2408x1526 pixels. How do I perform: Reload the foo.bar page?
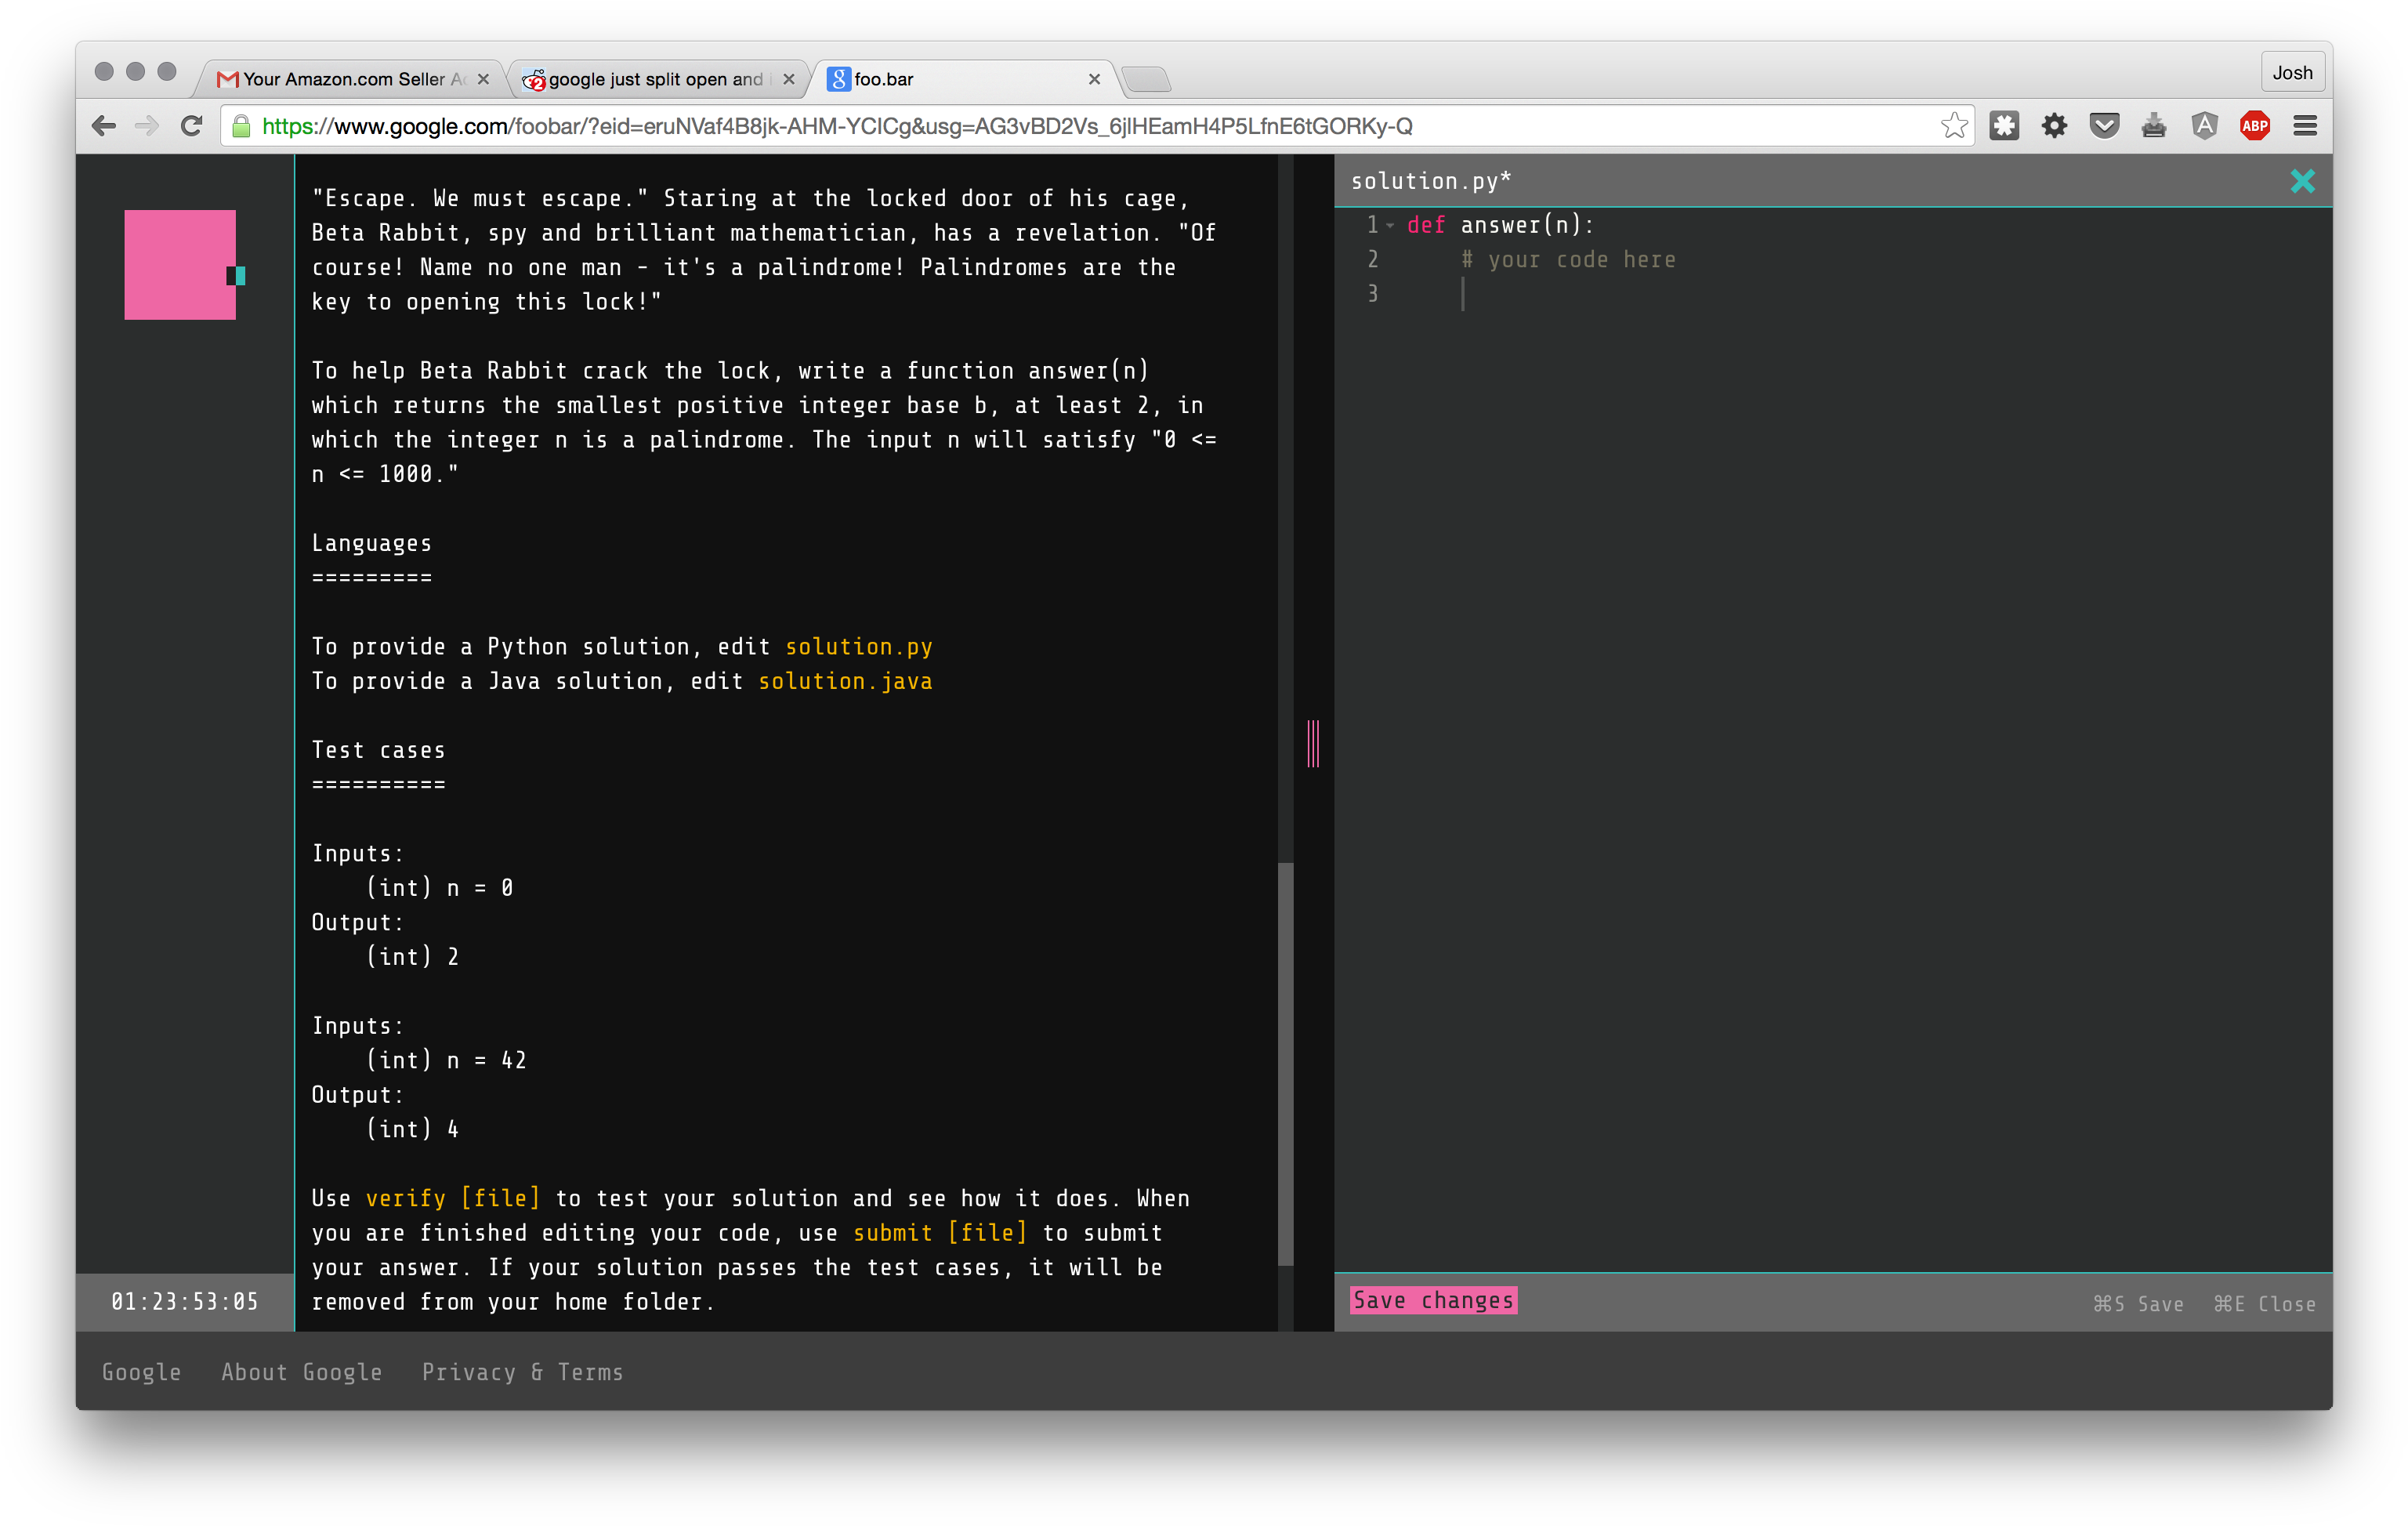click(x=192, y=126)
